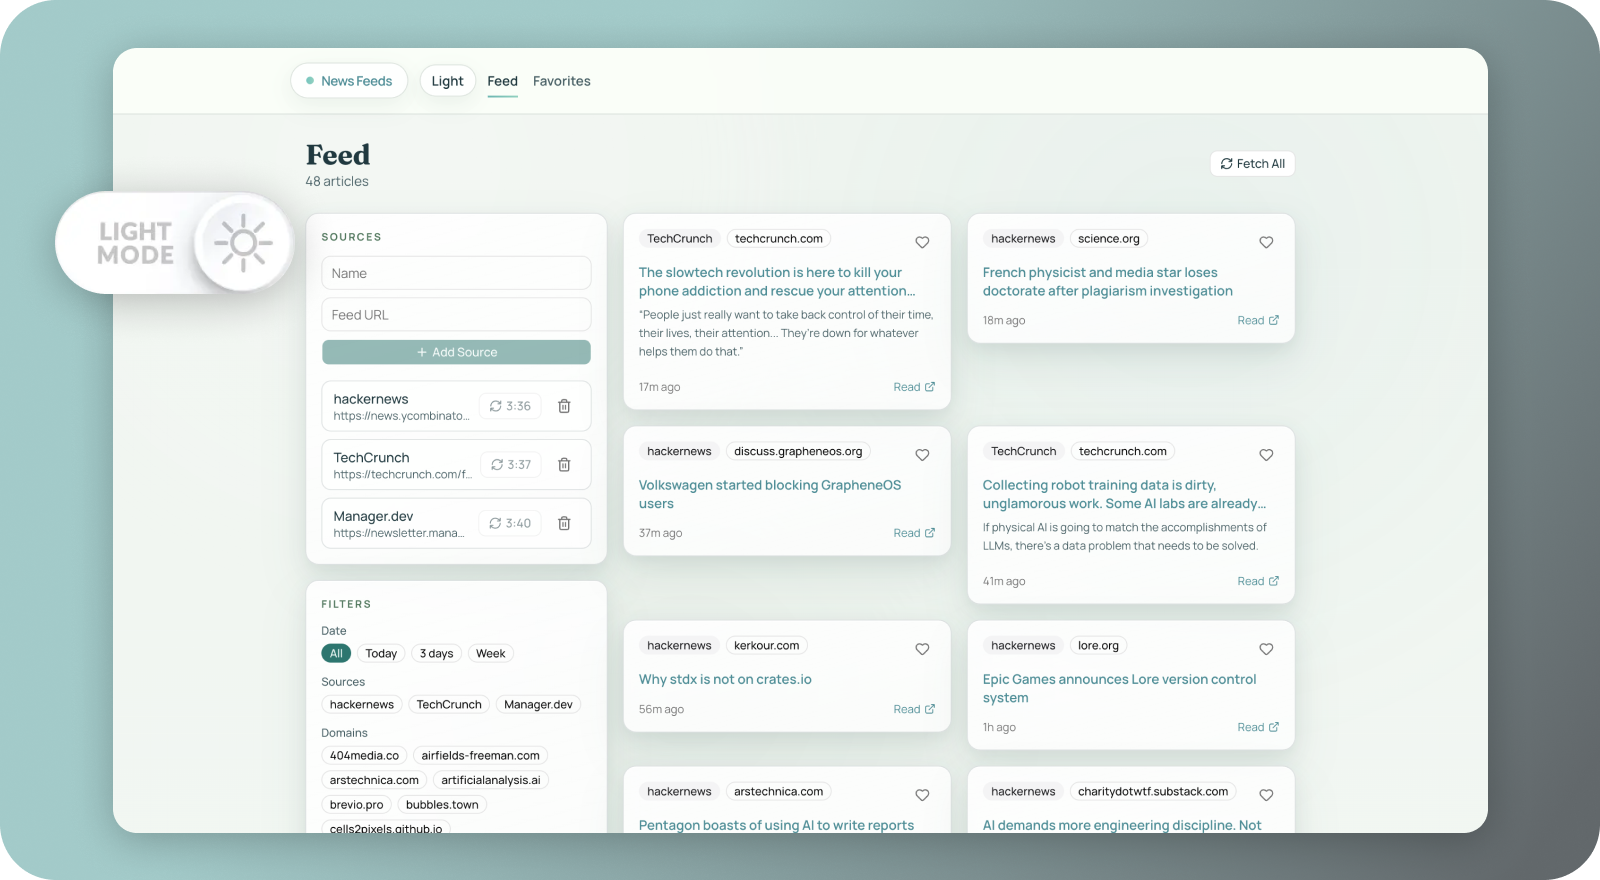Refresh TechCrunch source timer 3:37
The height and width of the screenshot is (880, 1600).
pos(511,465)
